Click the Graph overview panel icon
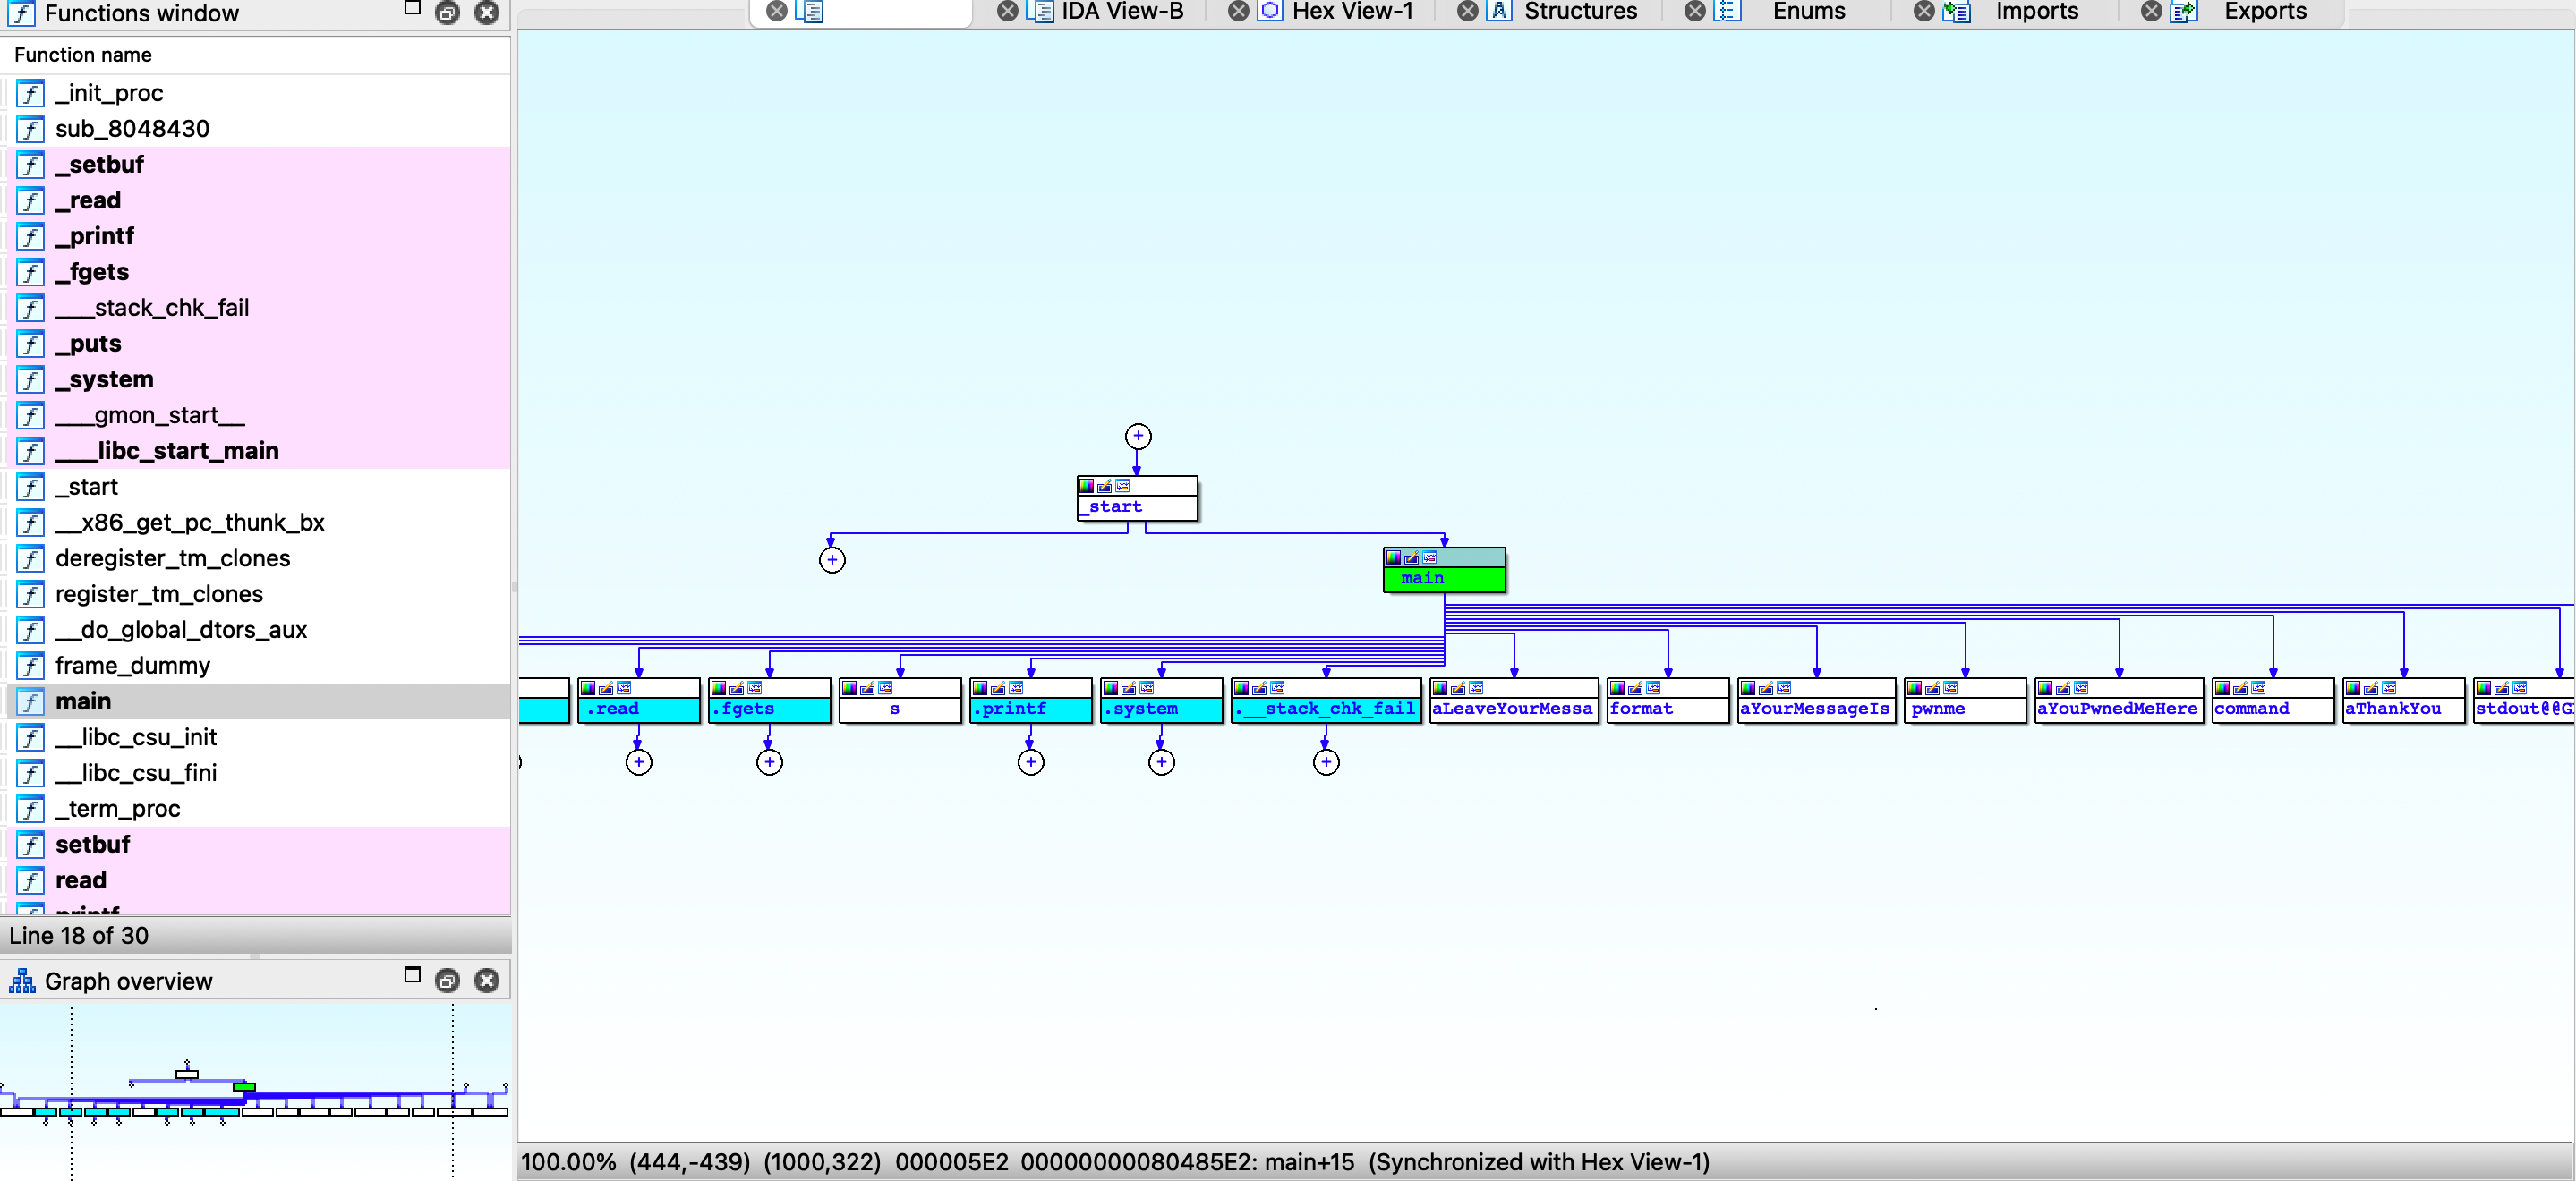 point(22,981)
